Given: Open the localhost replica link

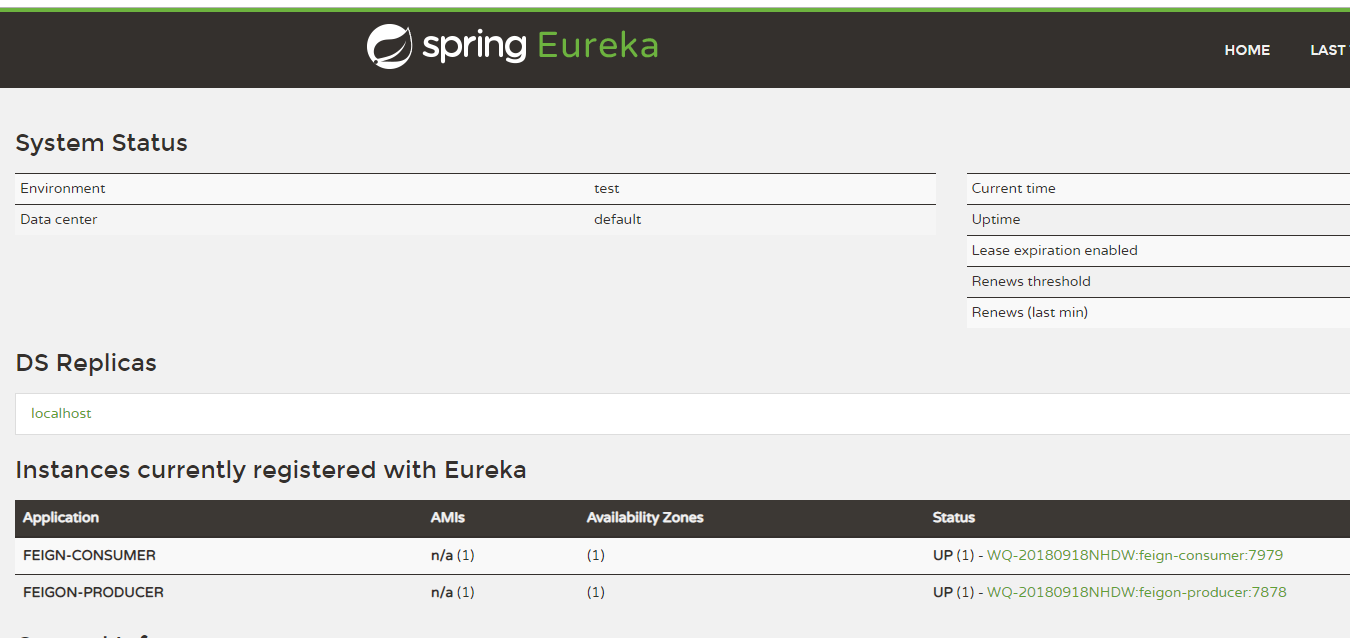Looking at the screenshot, I should pos(61,413).
